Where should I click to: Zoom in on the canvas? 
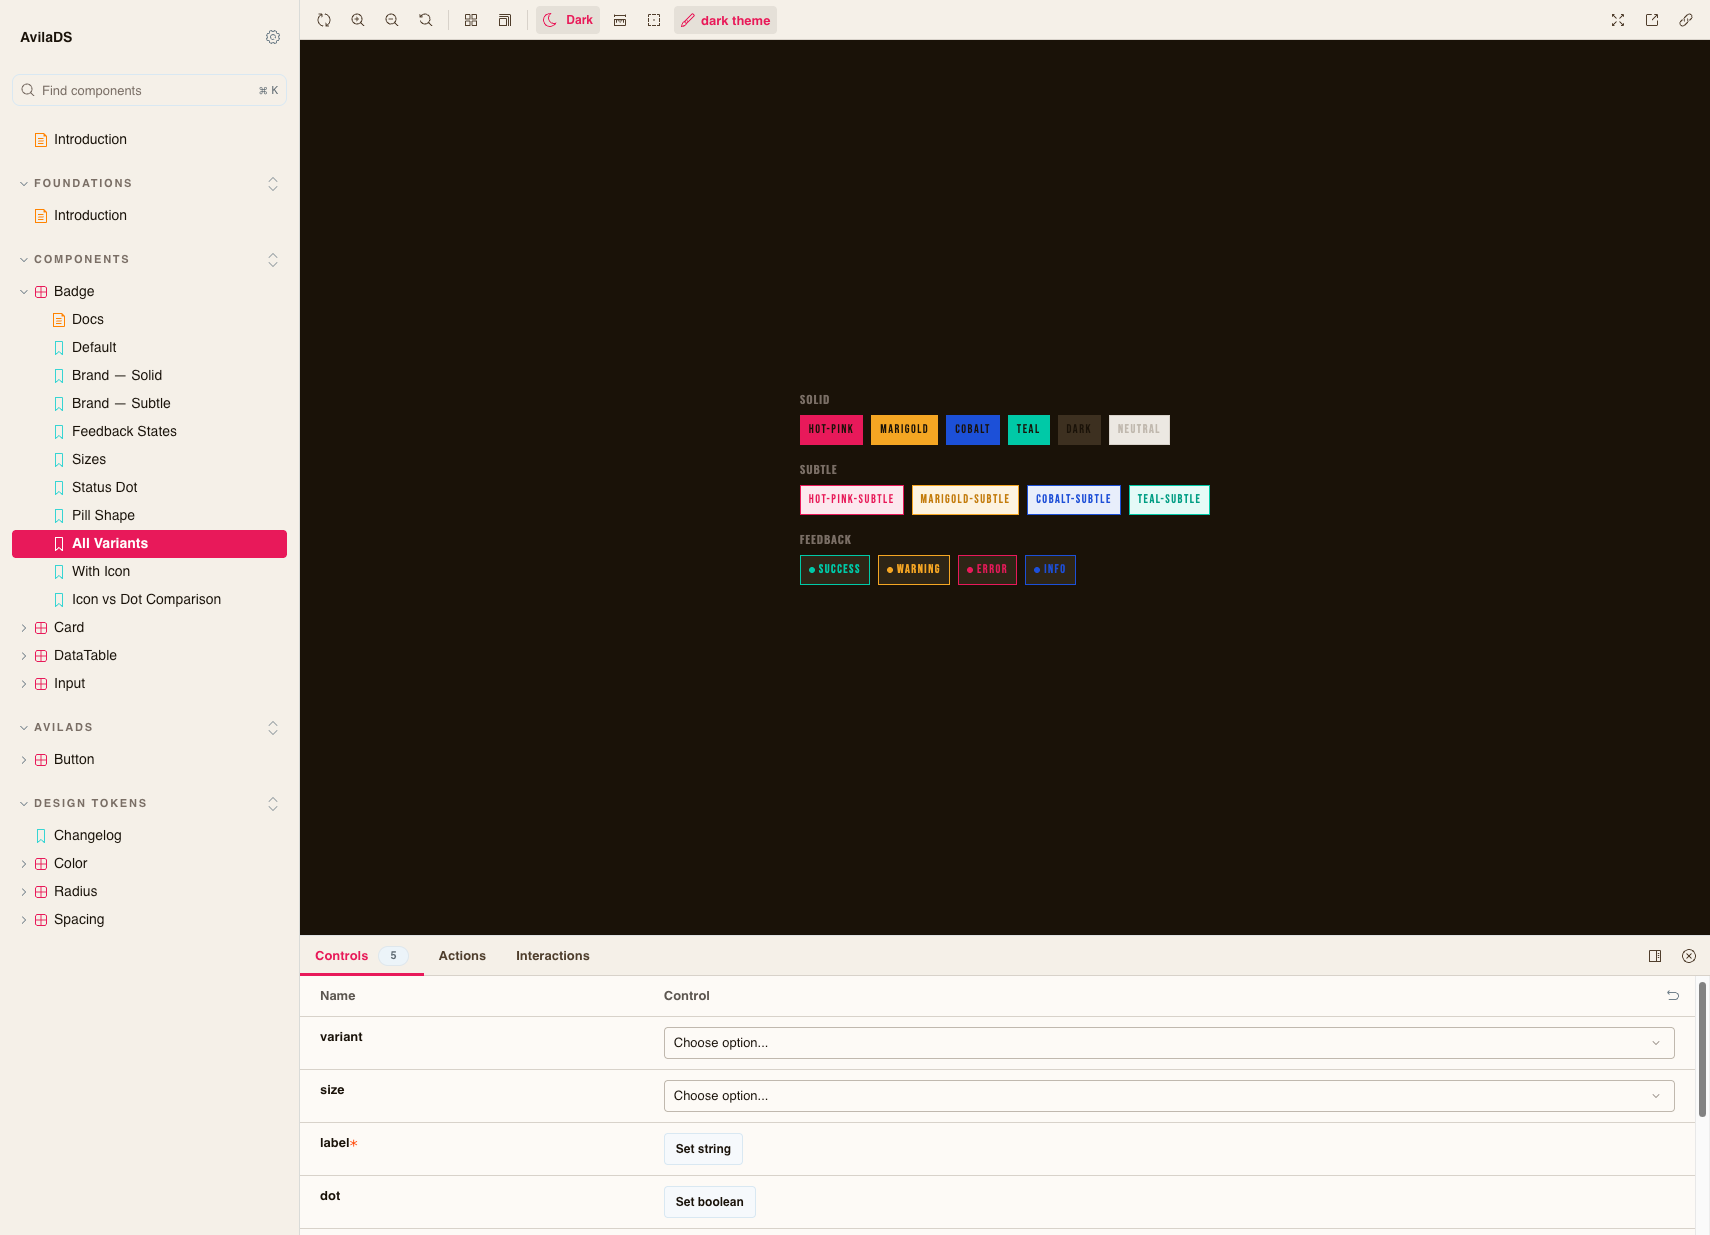click(358, 19)
